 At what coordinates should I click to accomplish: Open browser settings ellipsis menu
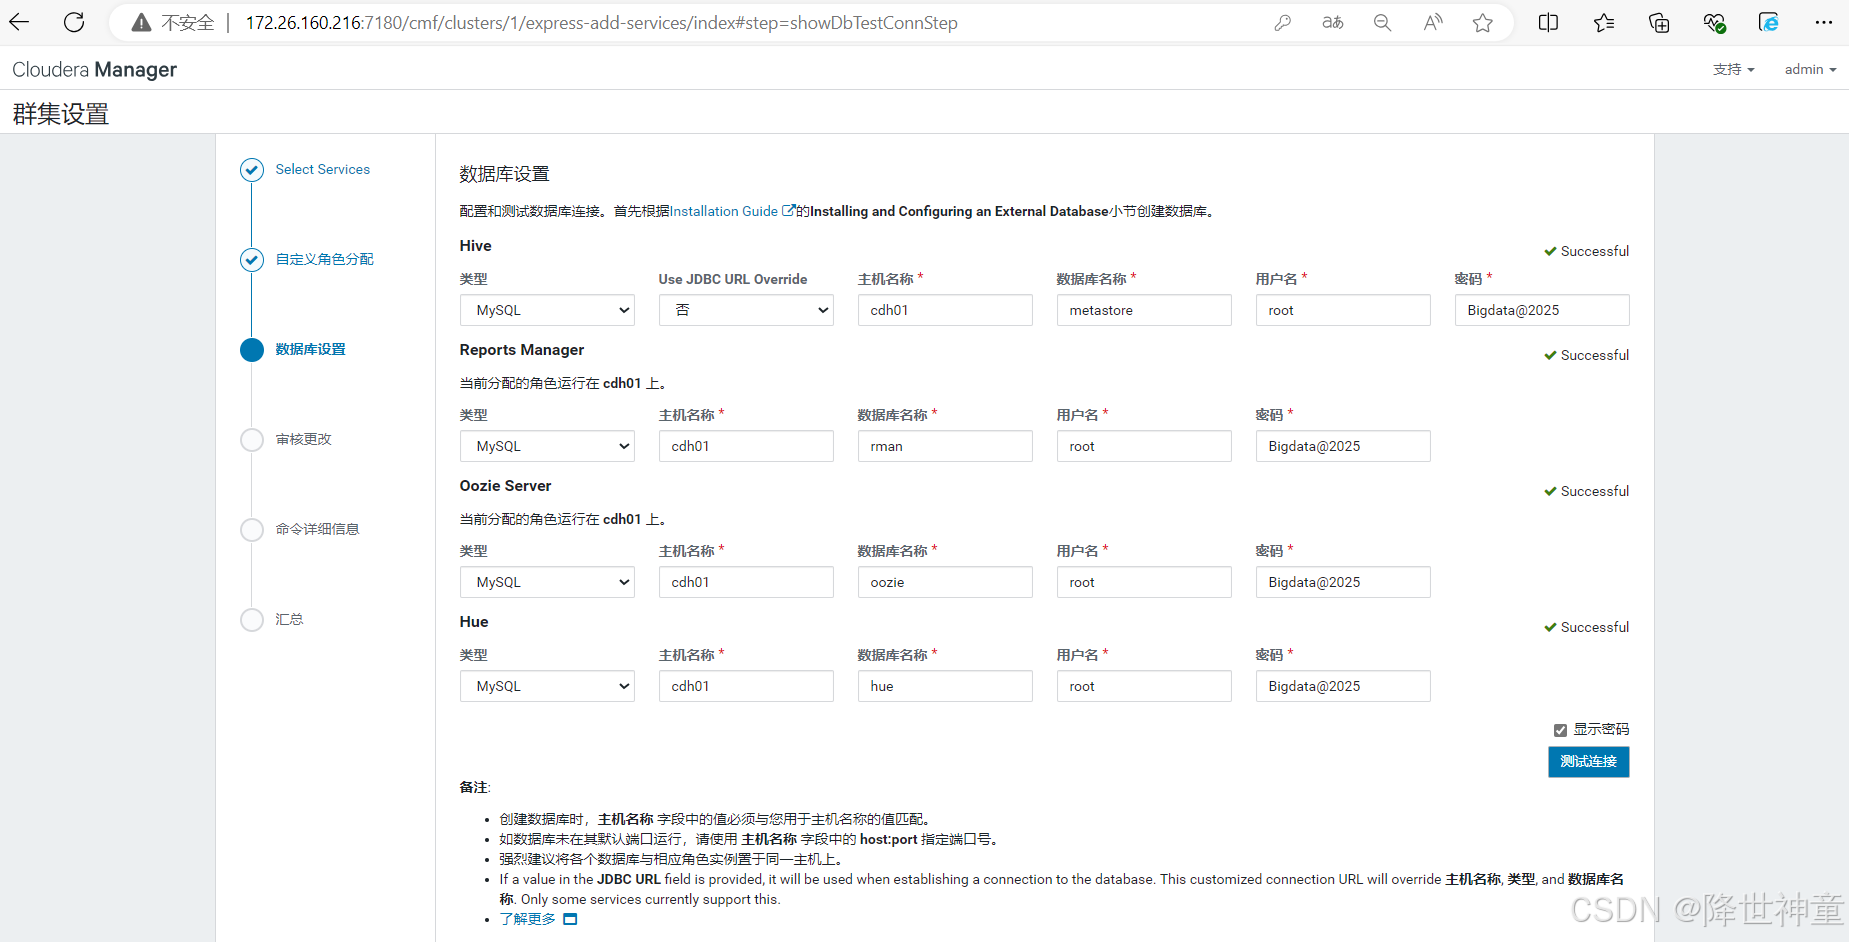pos(1824,22)
